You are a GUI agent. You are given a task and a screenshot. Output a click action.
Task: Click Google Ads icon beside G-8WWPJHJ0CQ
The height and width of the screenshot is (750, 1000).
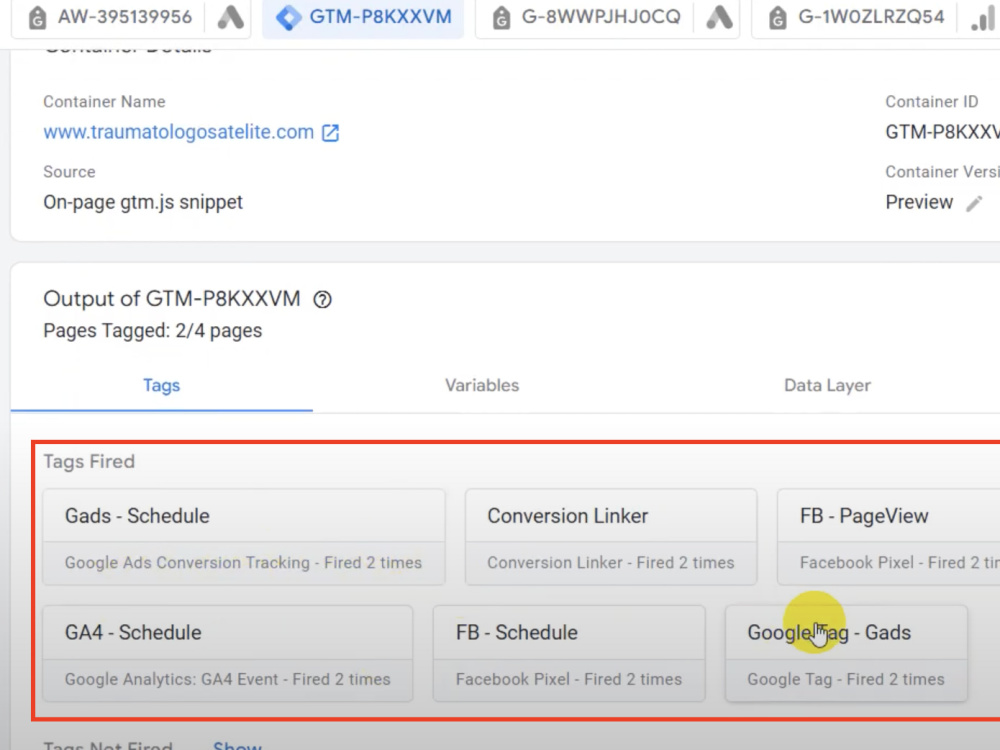(x=719, y=18)
